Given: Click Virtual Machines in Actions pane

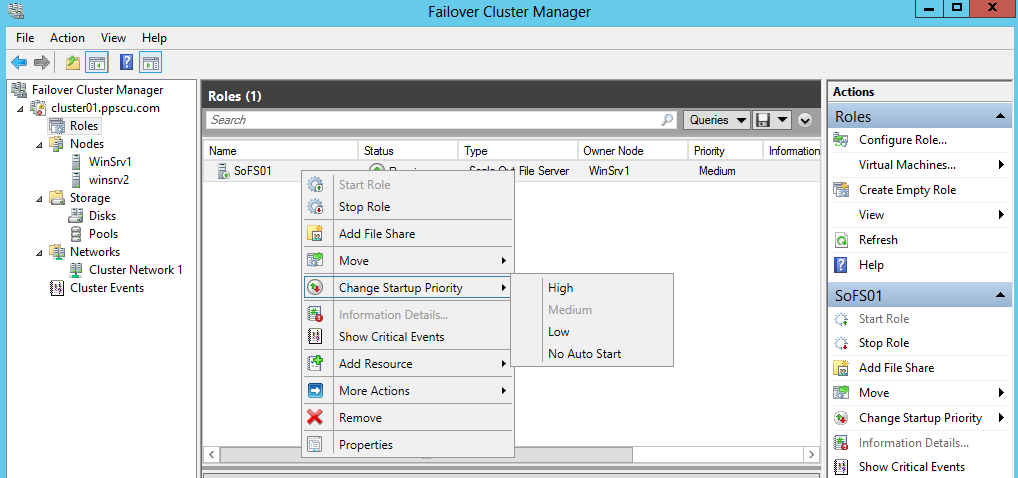Looking at the screenshot, I should click(x=907, y=165).
